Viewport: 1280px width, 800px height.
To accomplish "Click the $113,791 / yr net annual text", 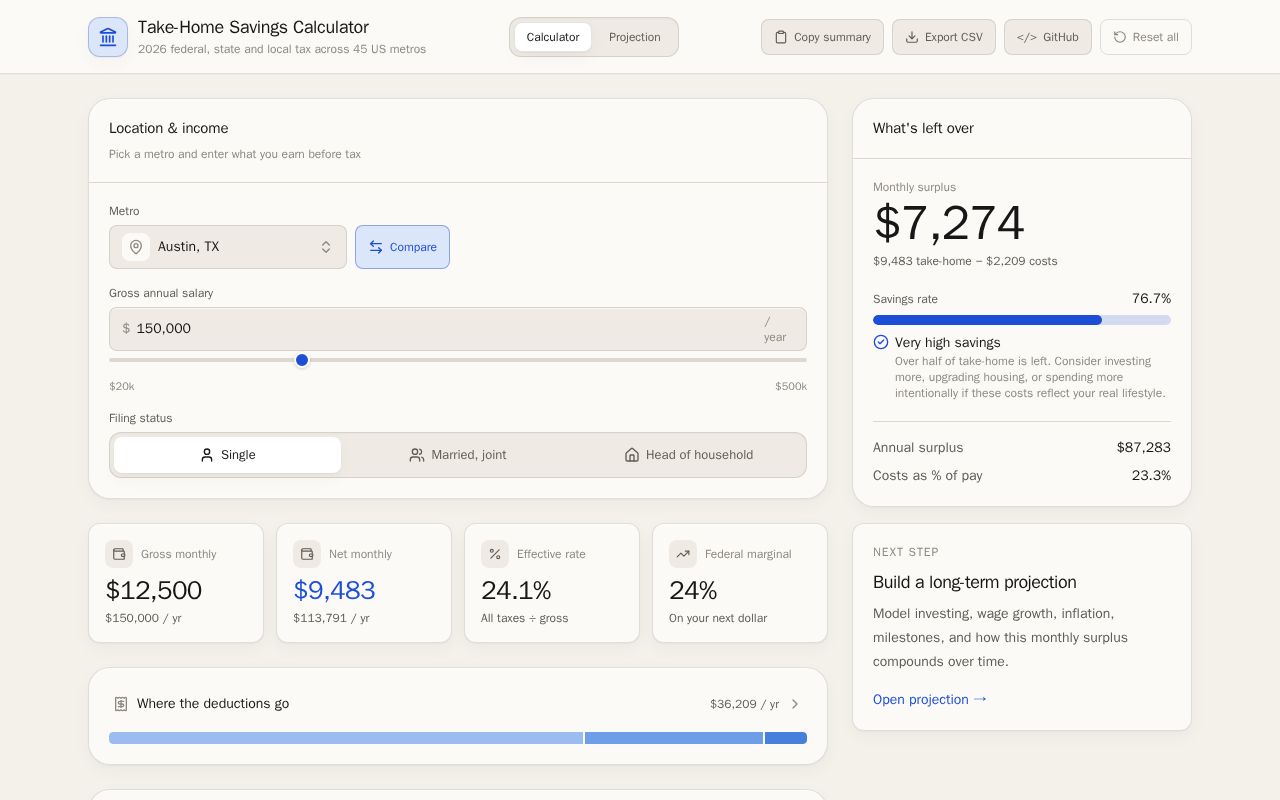I will coord(331,618).
